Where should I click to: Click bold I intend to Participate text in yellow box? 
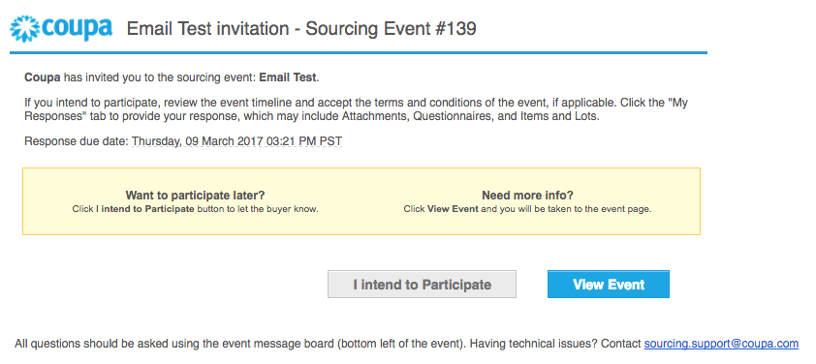pyautogui.click(x=145, y=209)
